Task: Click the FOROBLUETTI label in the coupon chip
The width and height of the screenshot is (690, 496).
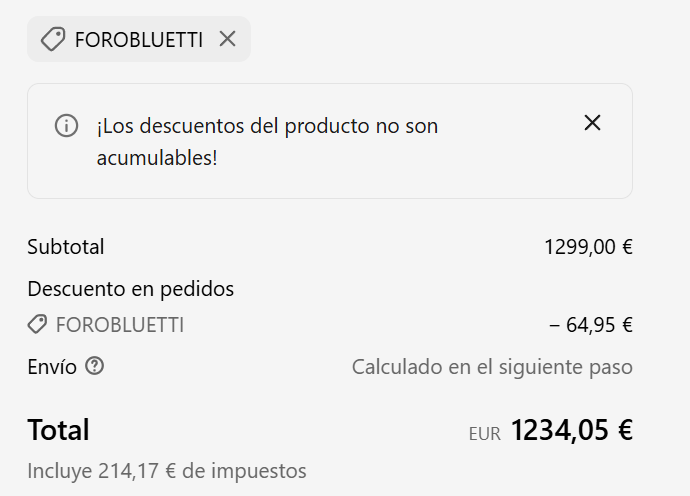Action: pos(138,40)
